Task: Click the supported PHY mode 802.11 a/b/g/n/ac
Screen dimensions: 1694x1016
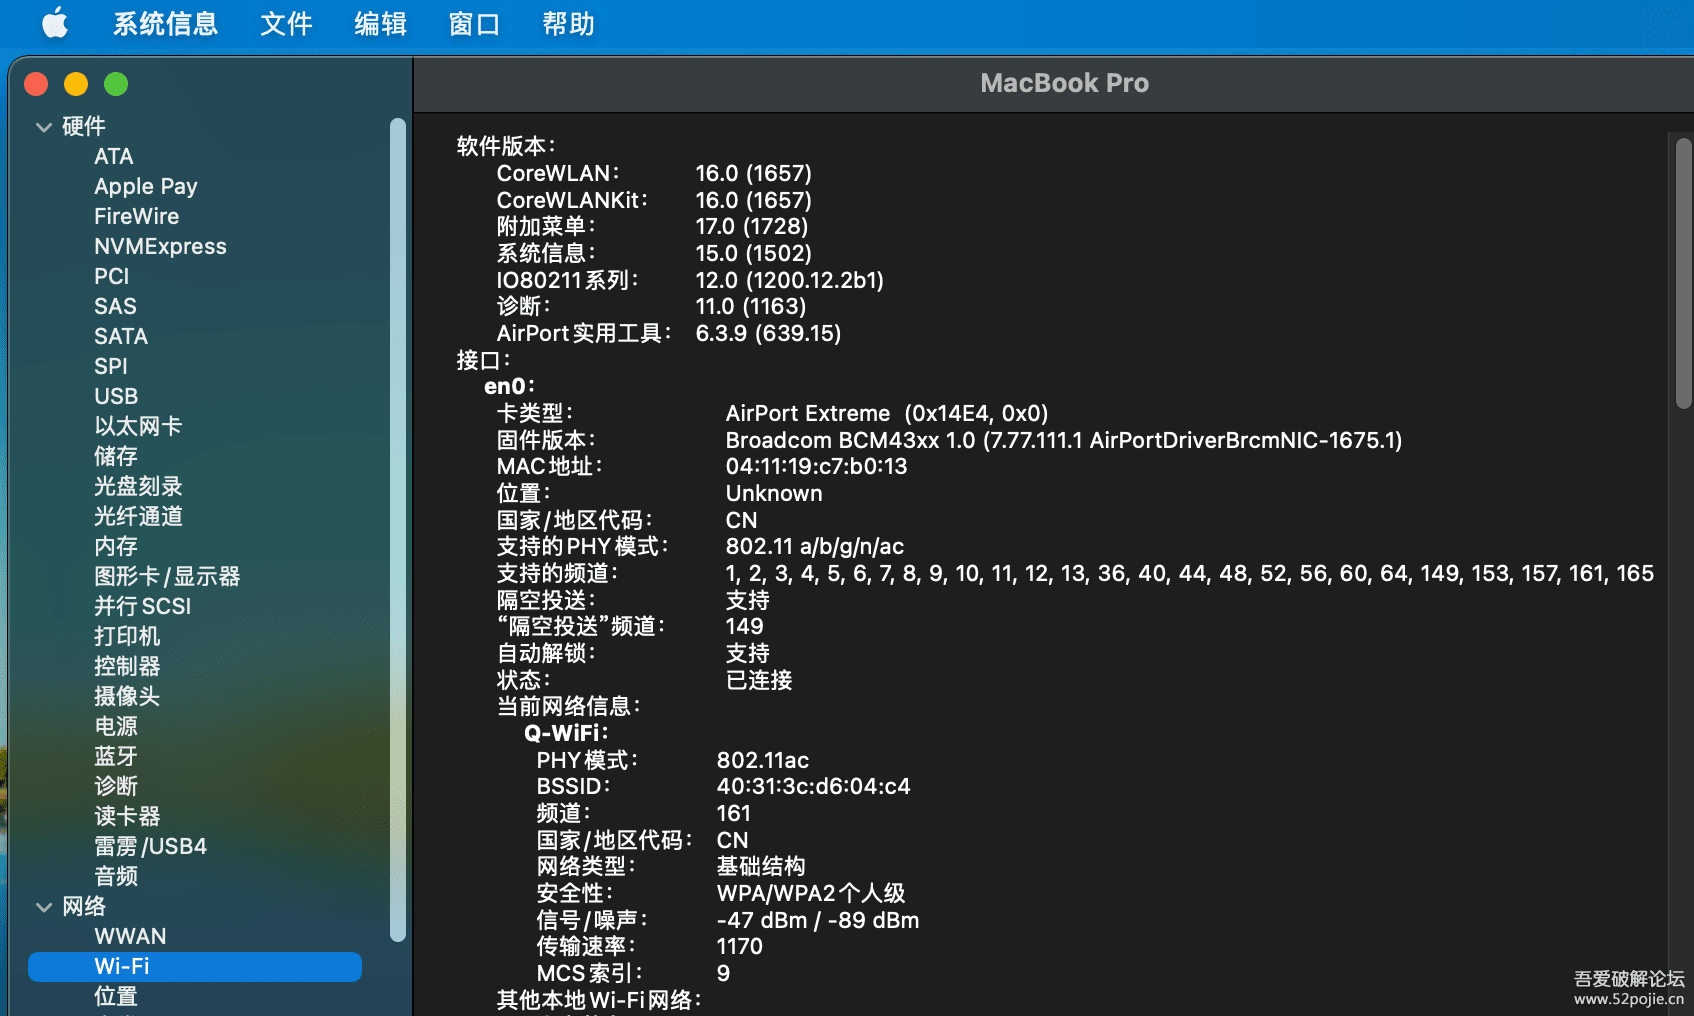Action: [814, 547]
